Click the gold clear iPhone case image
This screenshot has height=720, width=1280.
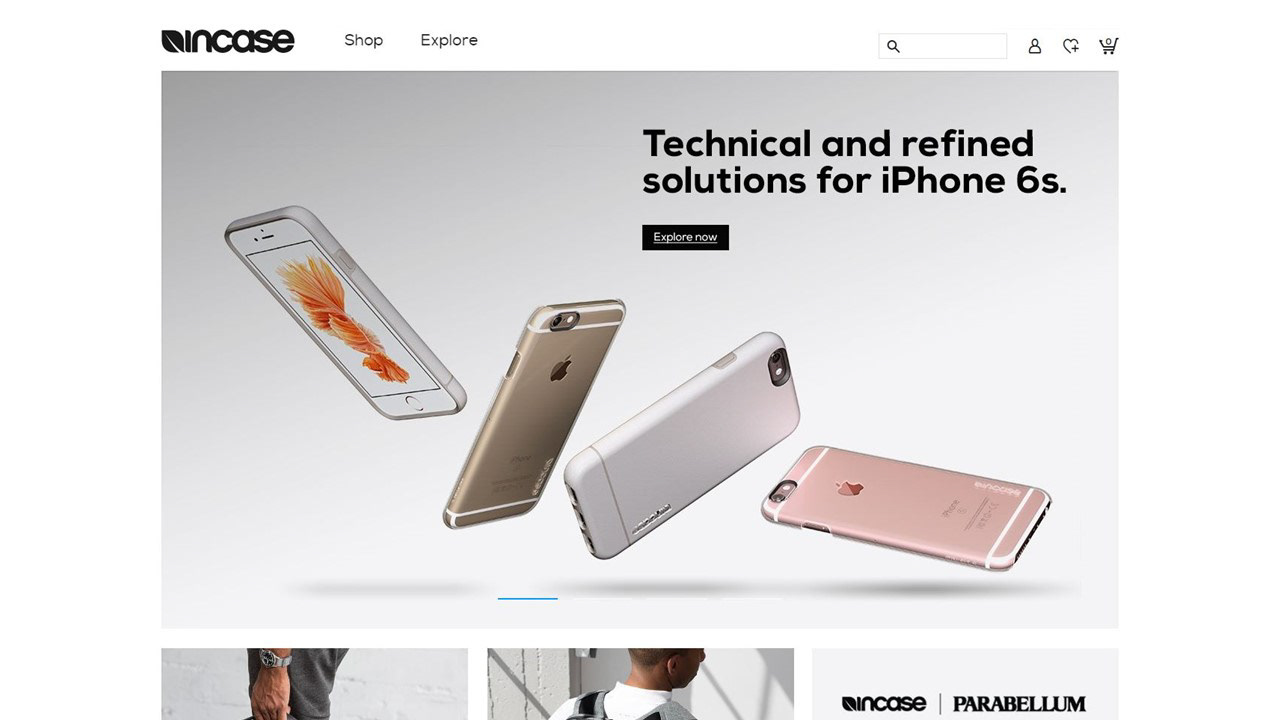(534, 412)
